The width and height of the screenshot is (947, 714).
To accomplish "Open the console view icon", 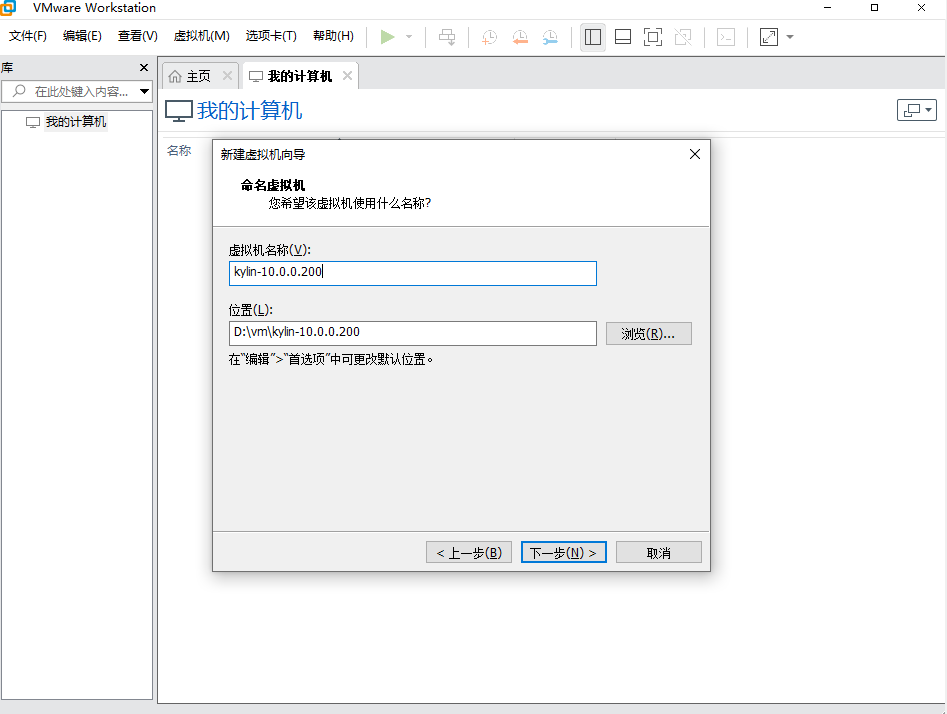I will pos(726,37).
